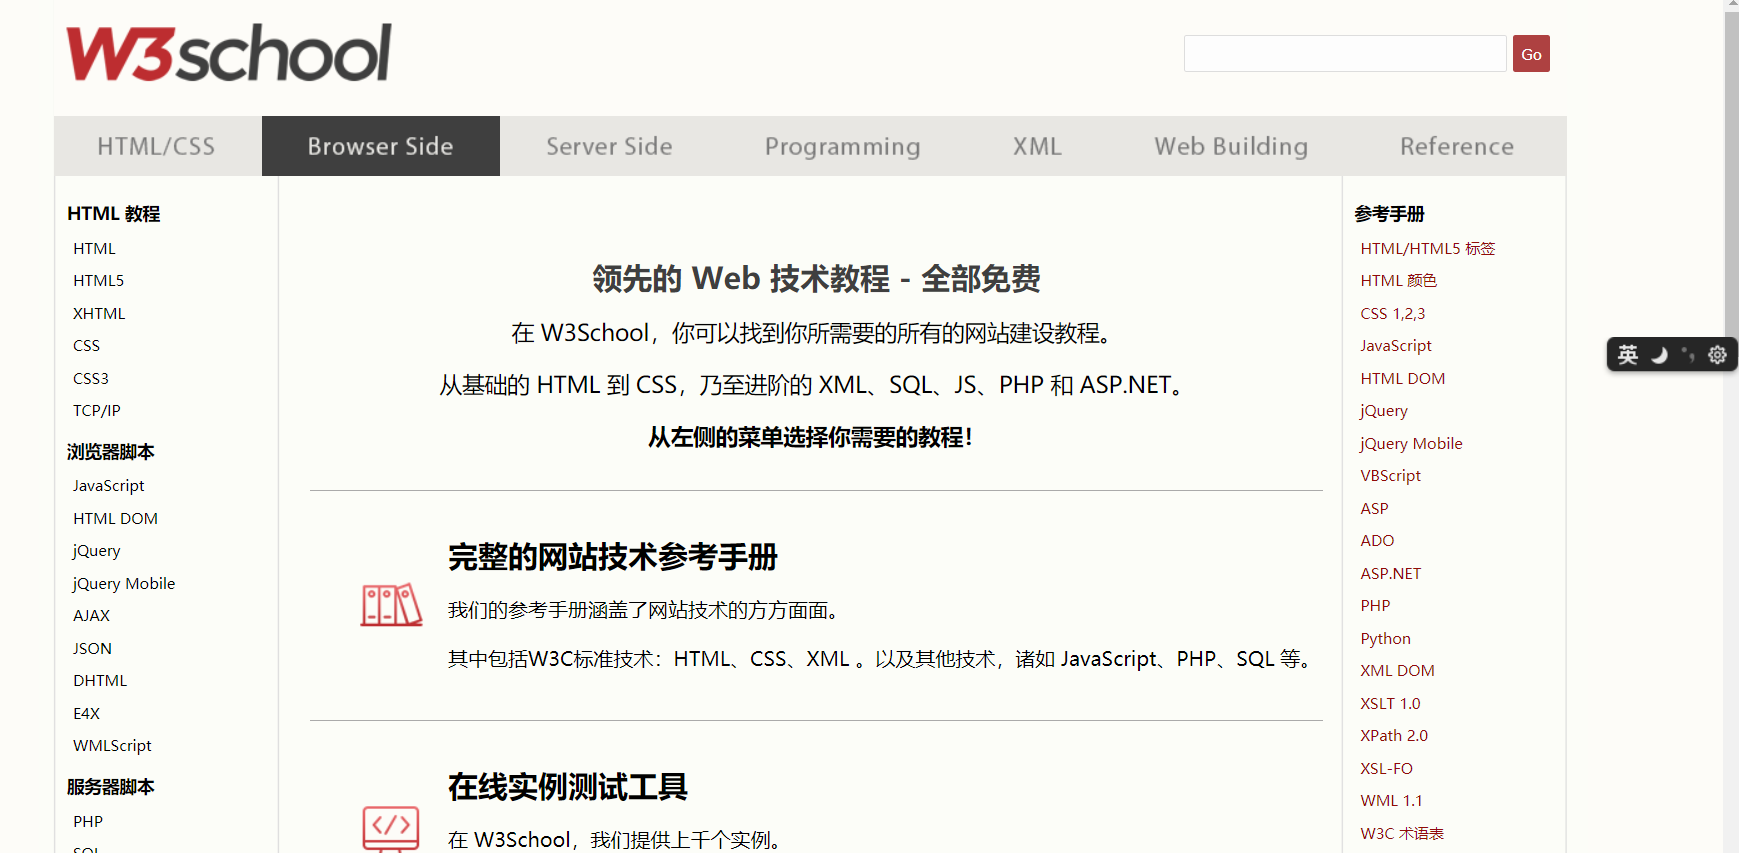Open the HTML 颜色 reference link

1398,281
